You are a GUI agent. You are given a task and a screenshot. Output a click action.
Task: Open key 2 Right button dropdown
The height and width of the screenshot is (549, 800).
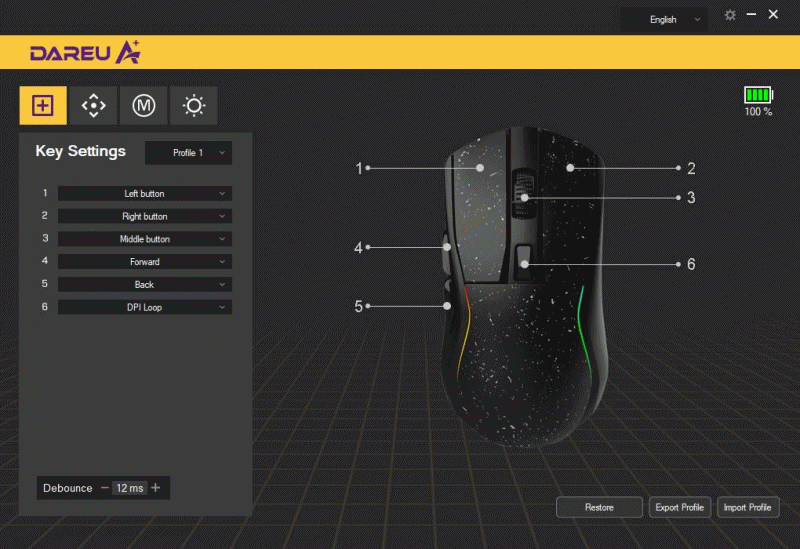pos(145,216)
